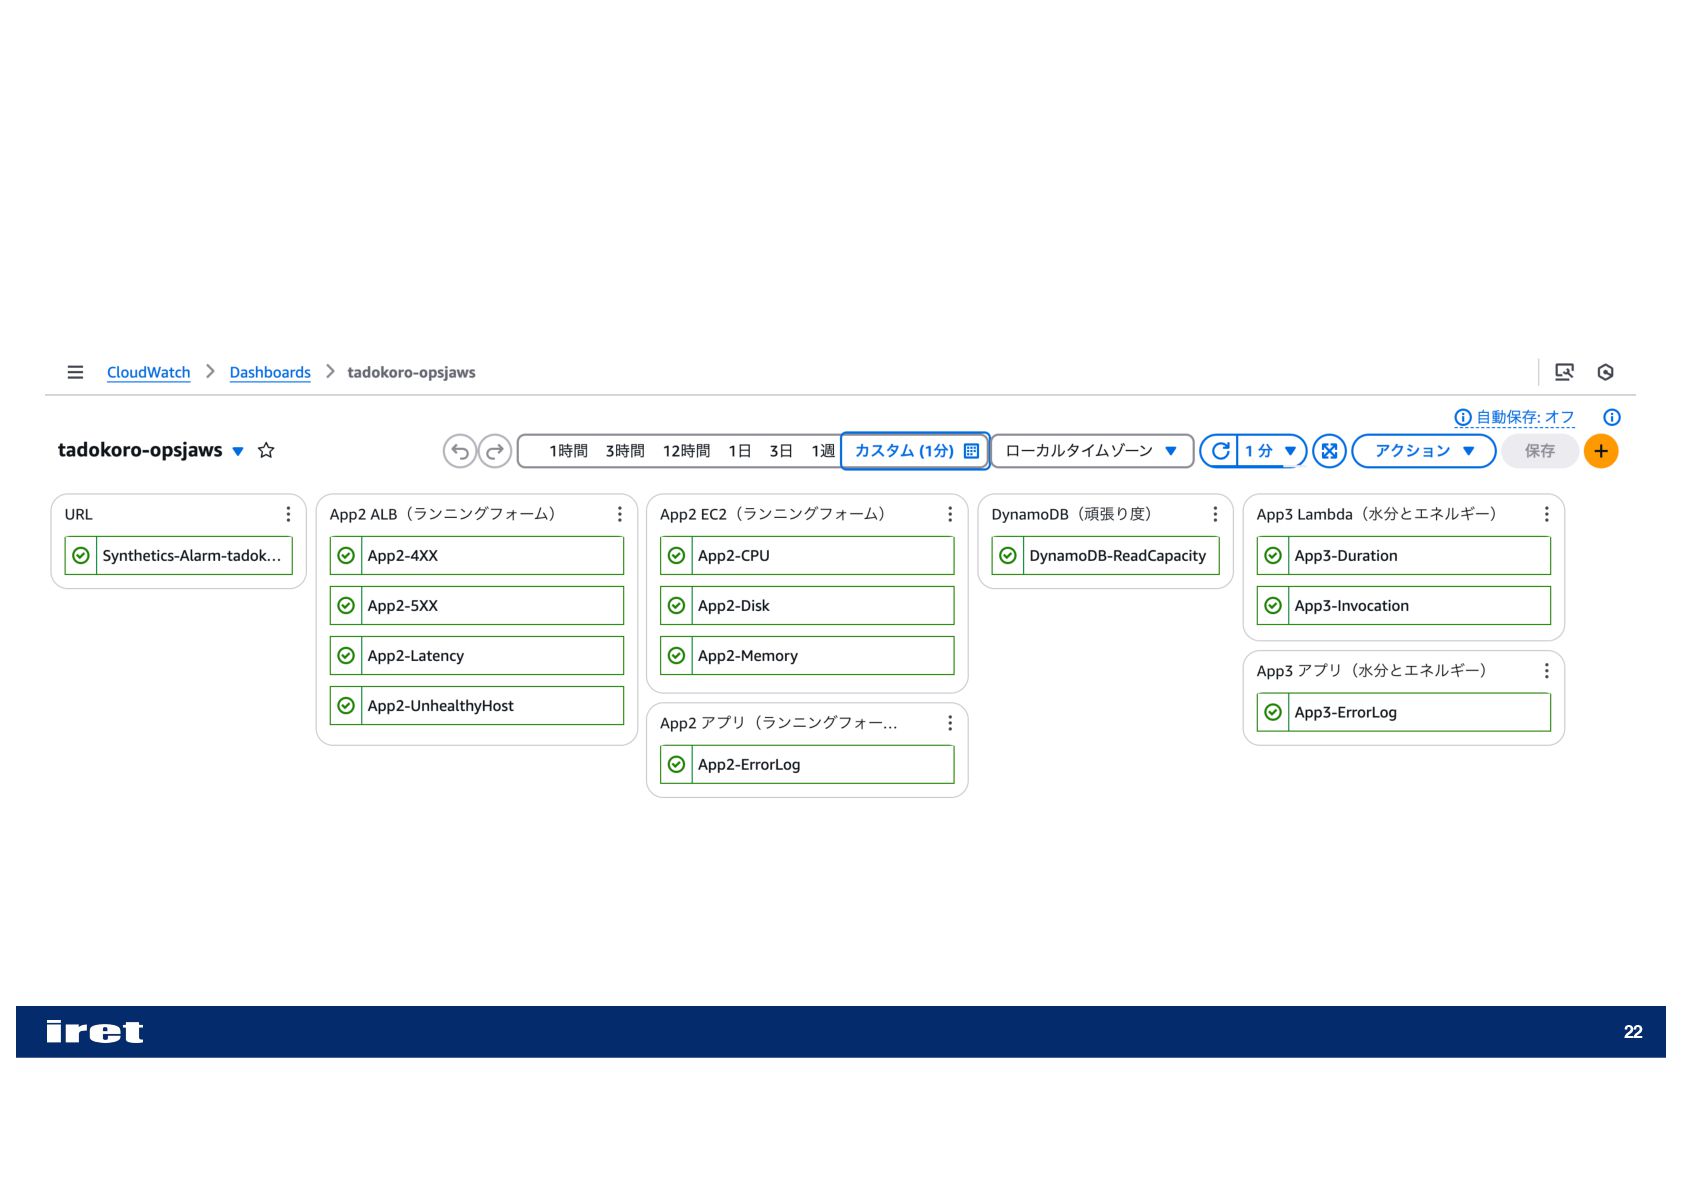Open the App2-Latency alarm status row

tap(477, 656)
